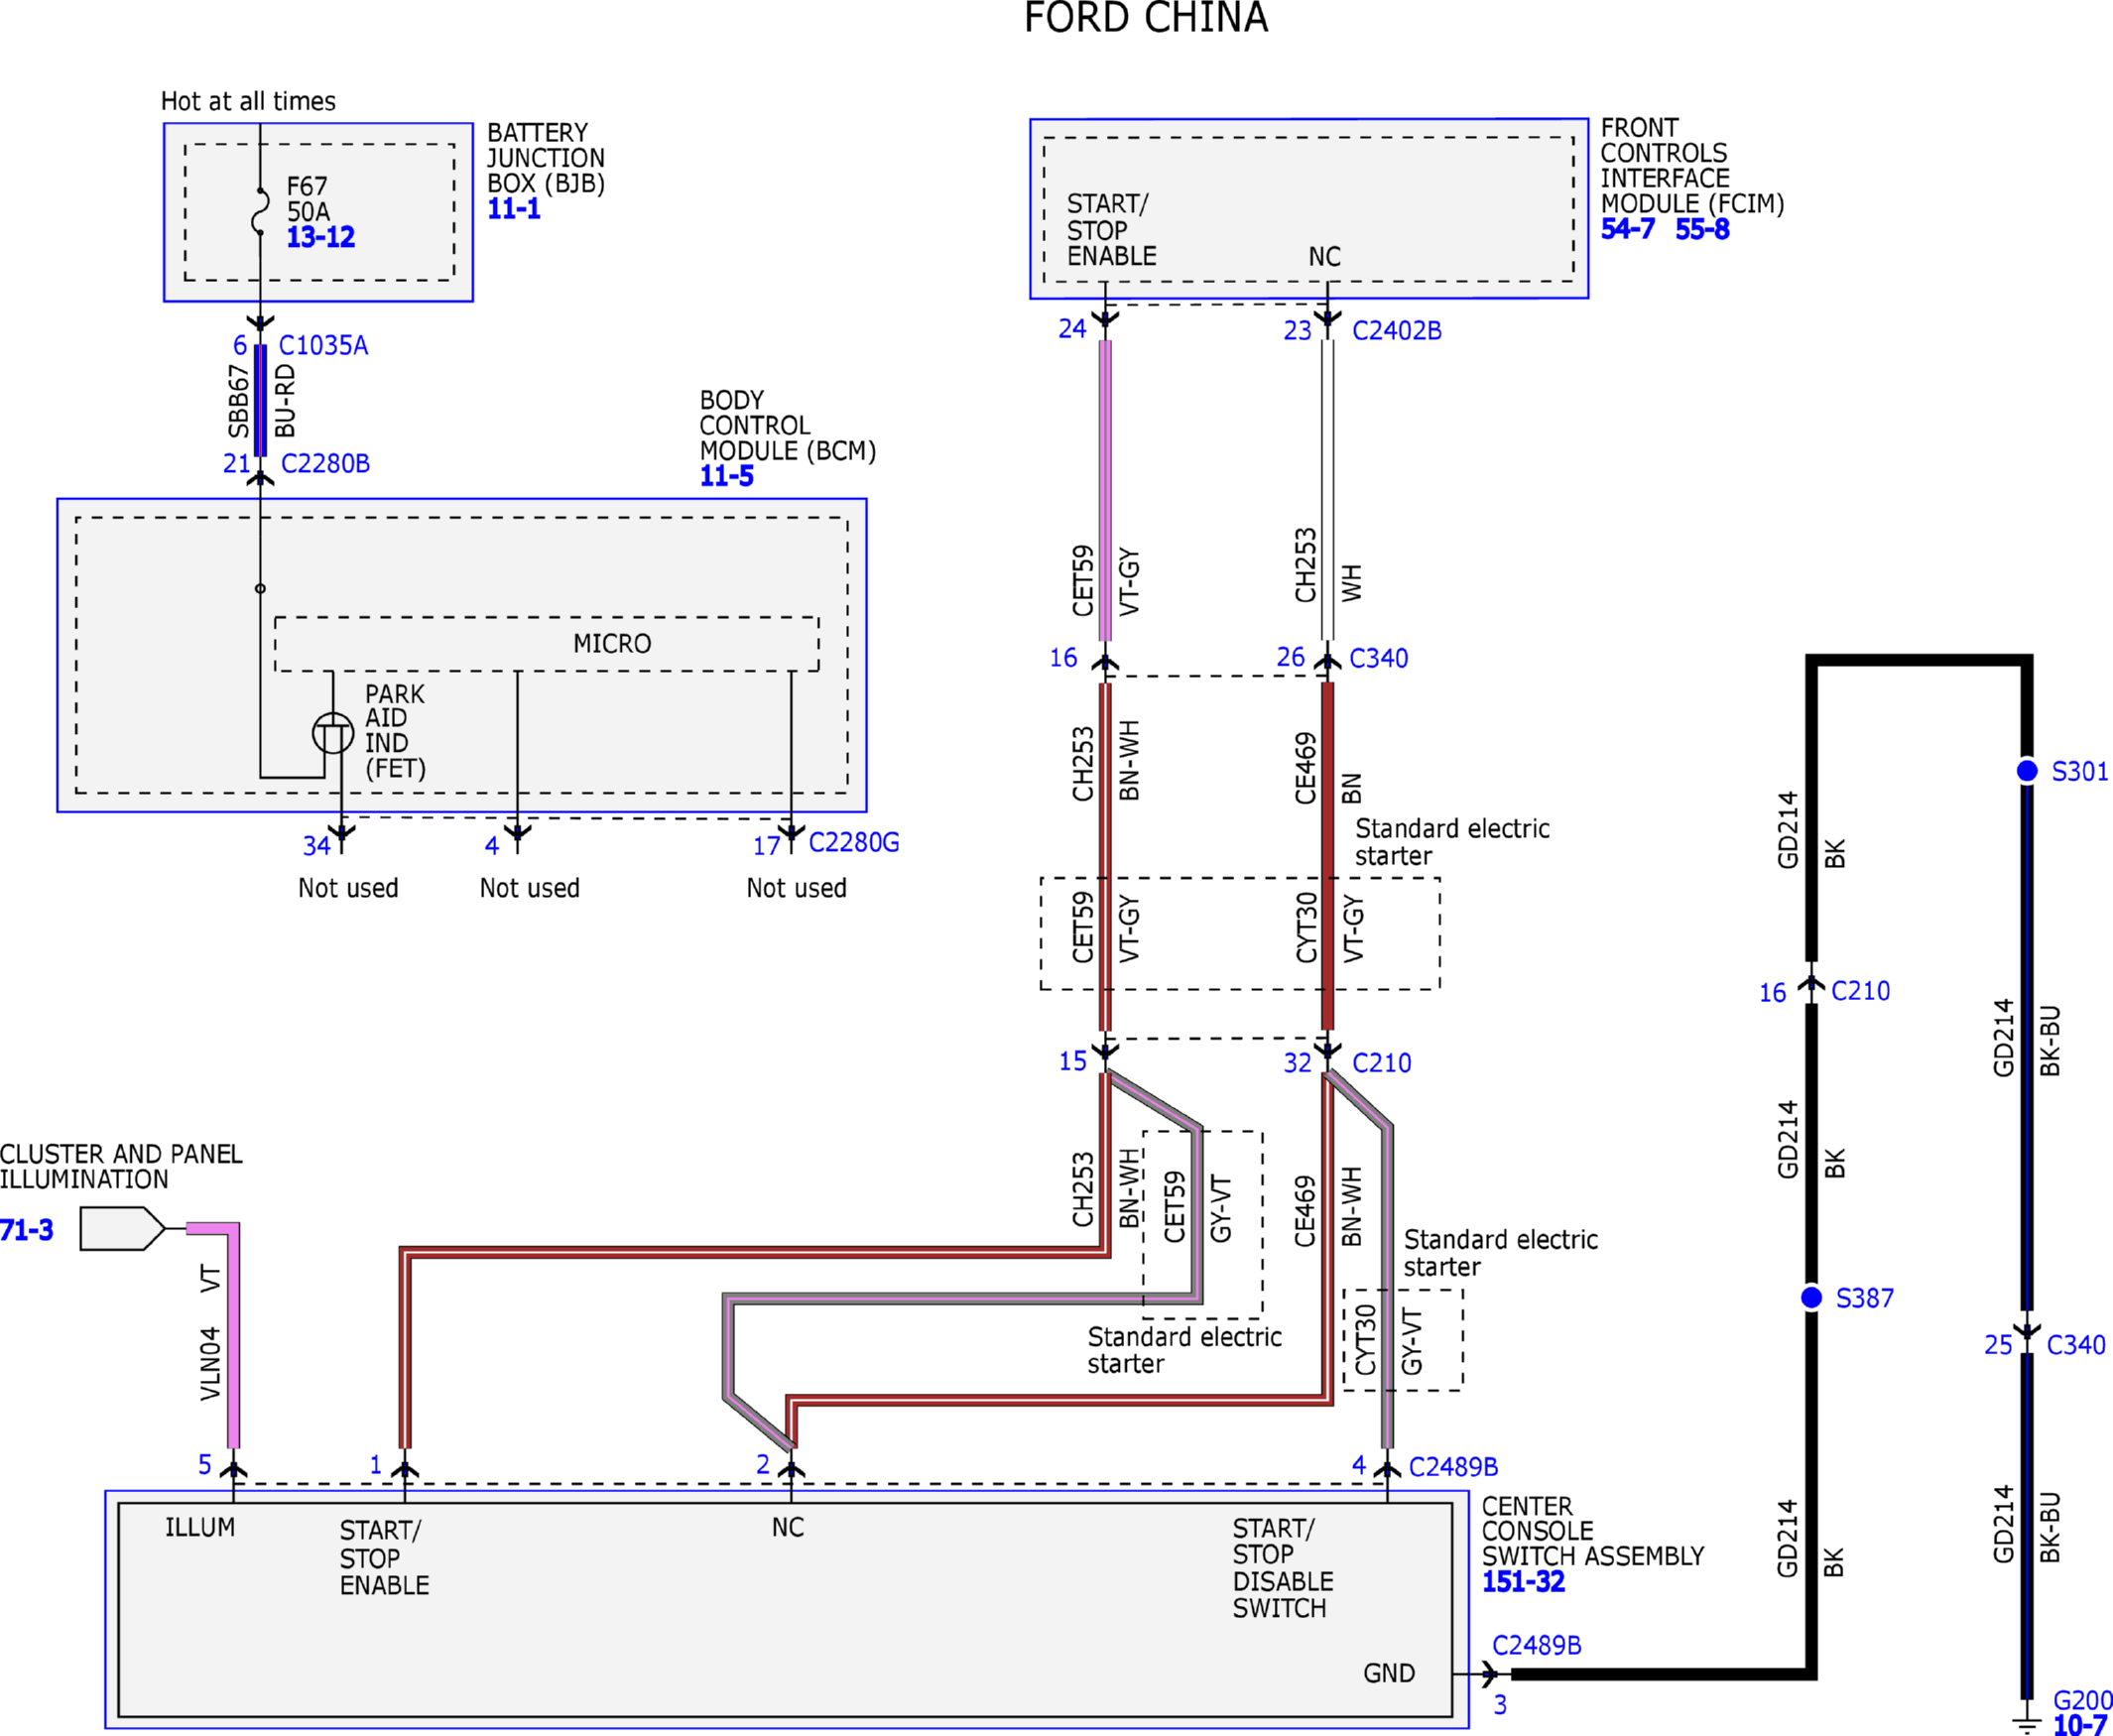The height and width of the screenshot is (1736, 2113).
Task: Click the G200 ground symbol
Action: (2027, 1723)
